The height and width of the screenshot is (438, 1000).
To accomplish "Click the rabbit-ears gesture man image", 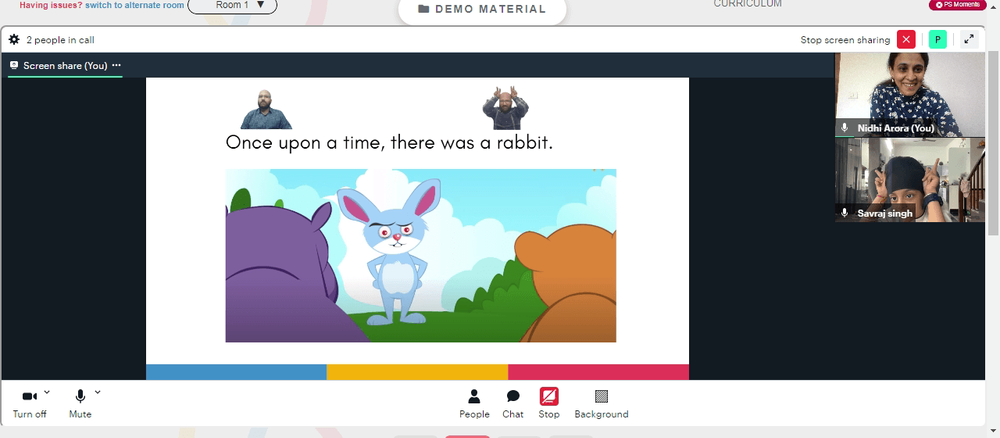I will click(505, 108).
